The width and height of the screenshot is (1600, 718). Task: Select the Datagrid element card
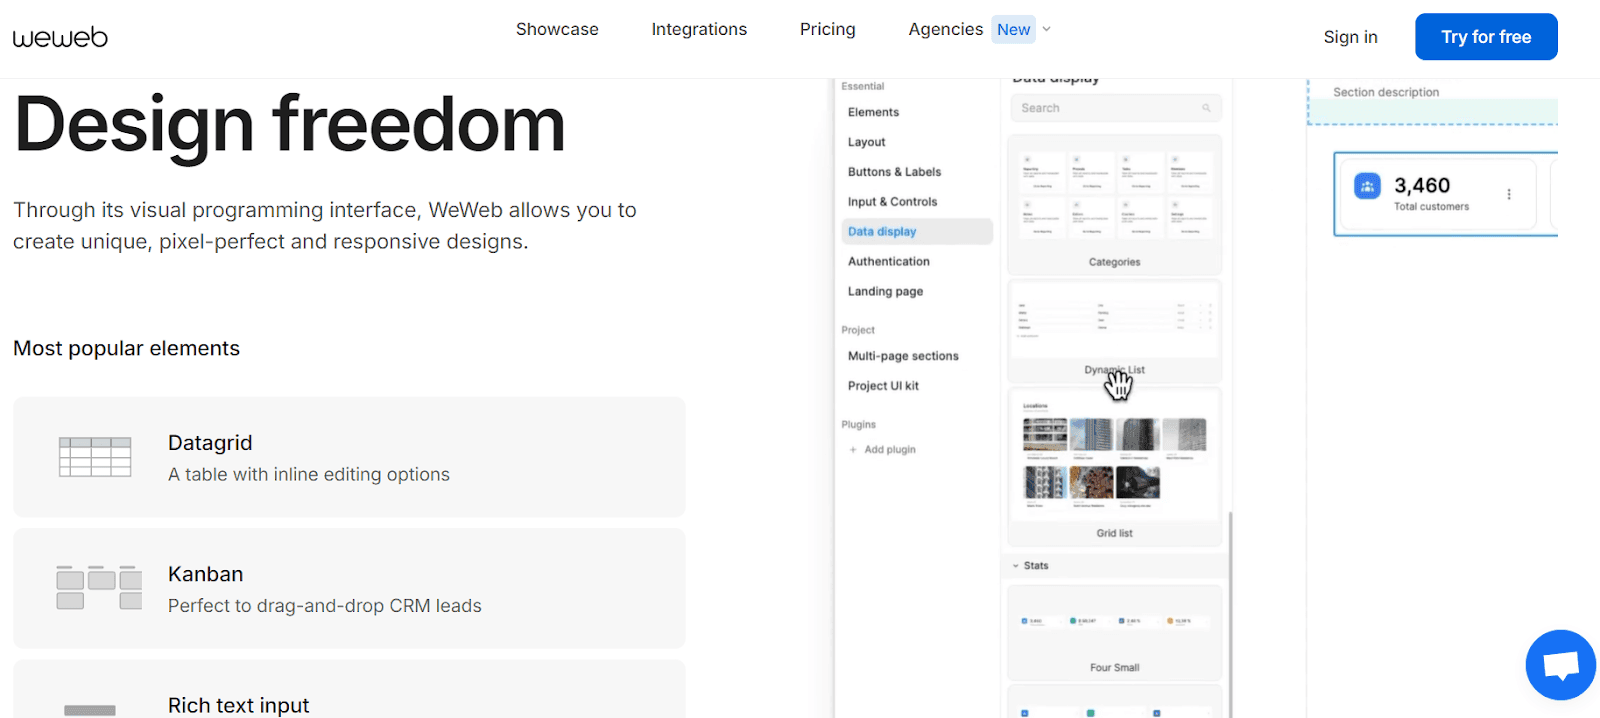(349, 457)
